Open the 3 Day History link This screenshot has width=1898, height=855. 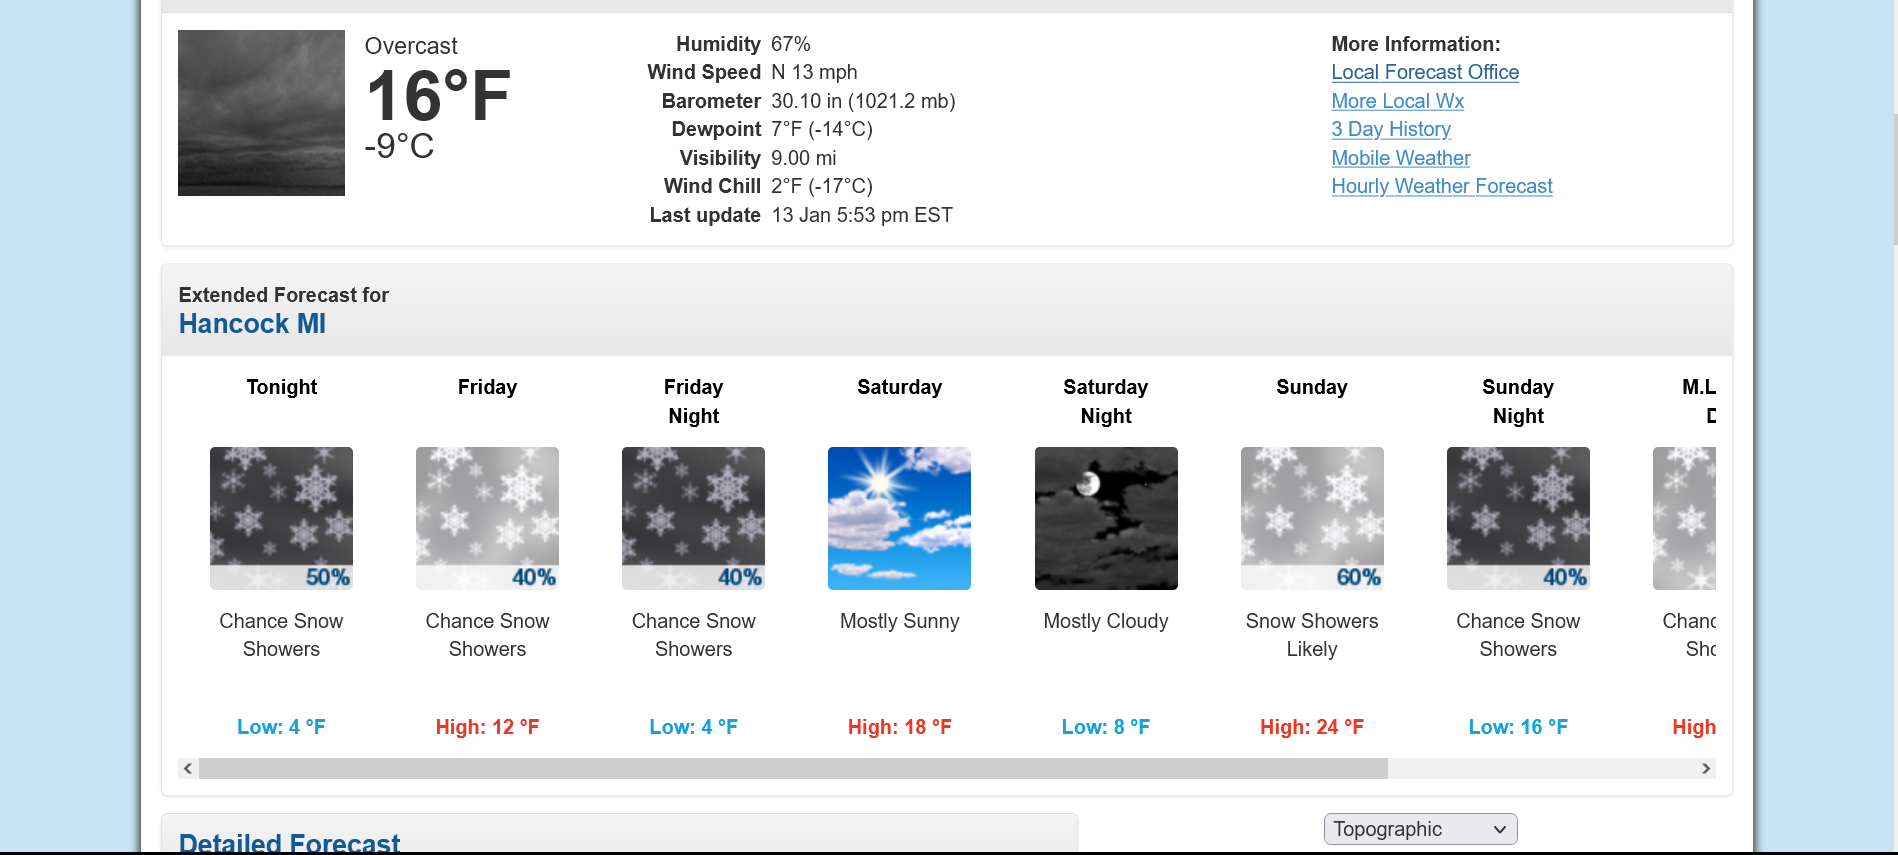(x=1391, y=129)
